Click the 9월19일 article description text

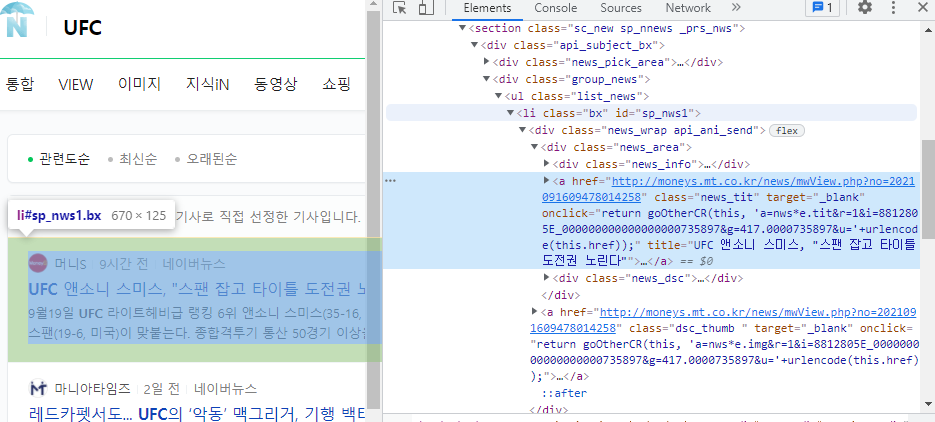coord(197,323)
